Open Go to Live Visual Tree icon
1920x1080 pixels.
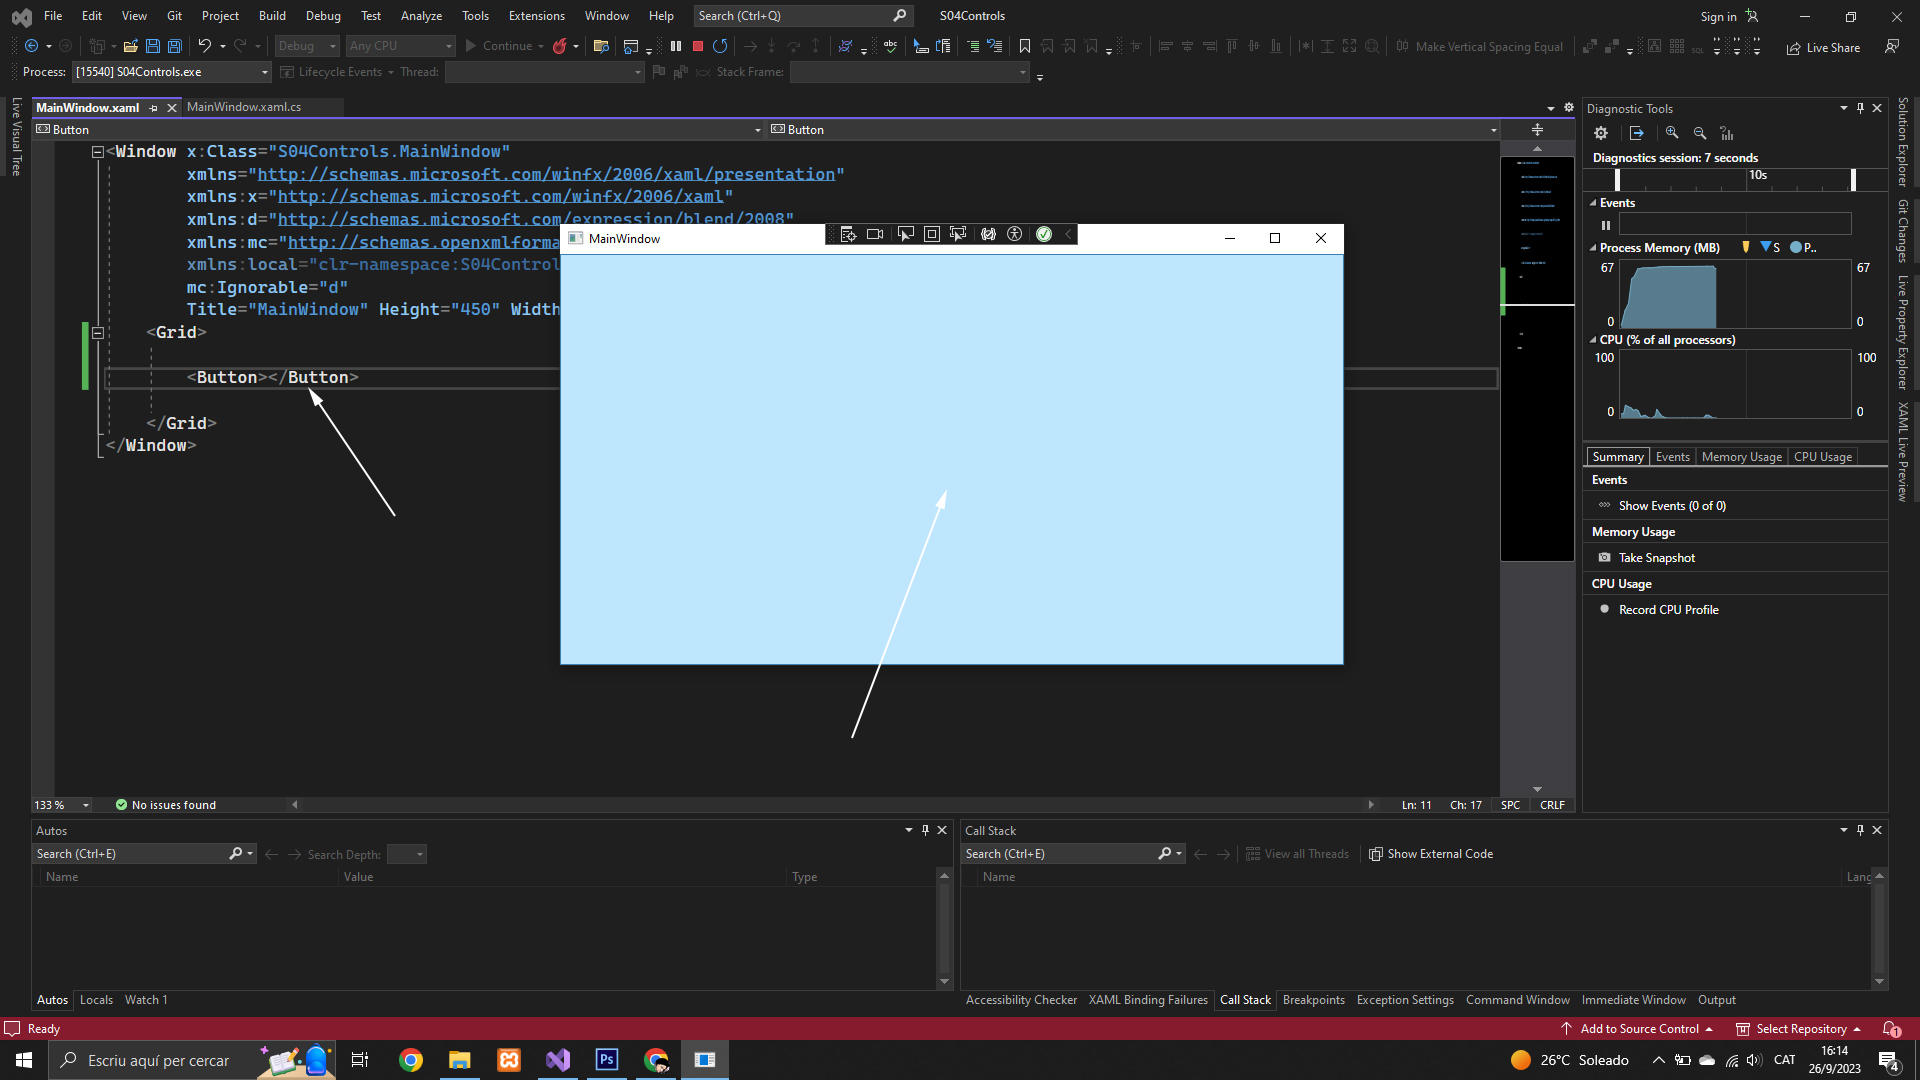click(x=848, y=234)
